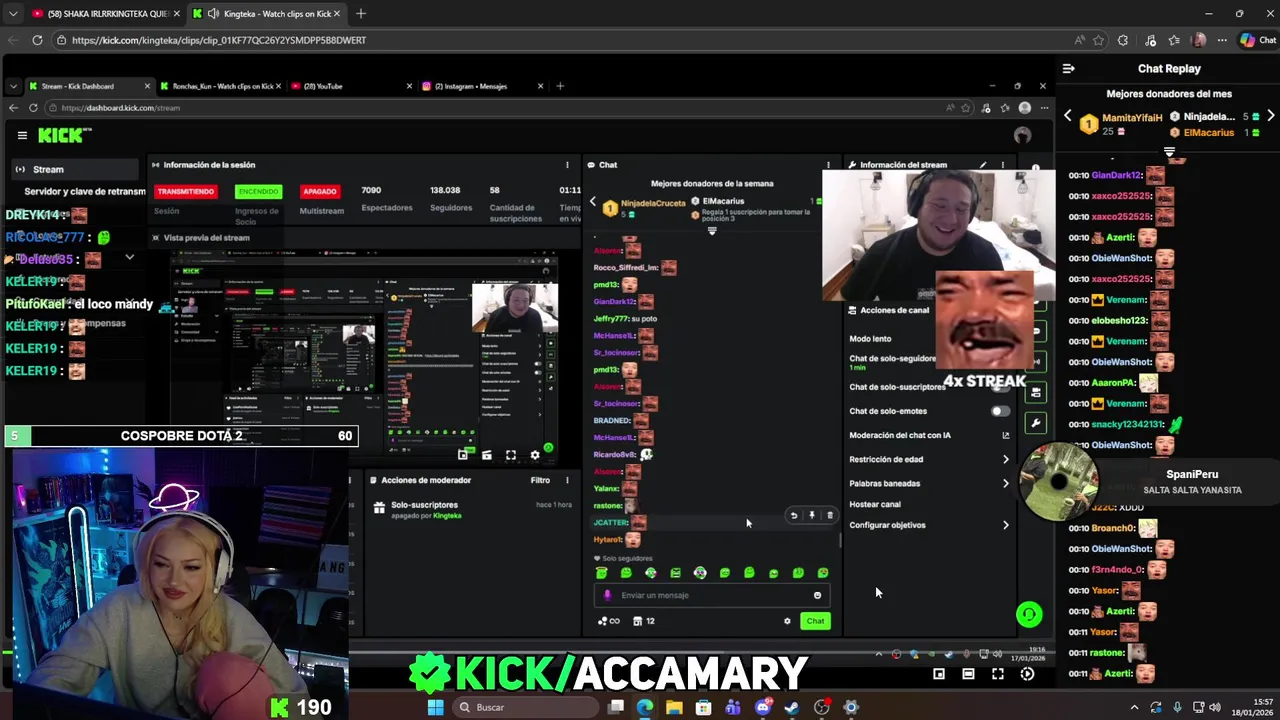Click the stream preview thumbnail

tap(363, 356)
